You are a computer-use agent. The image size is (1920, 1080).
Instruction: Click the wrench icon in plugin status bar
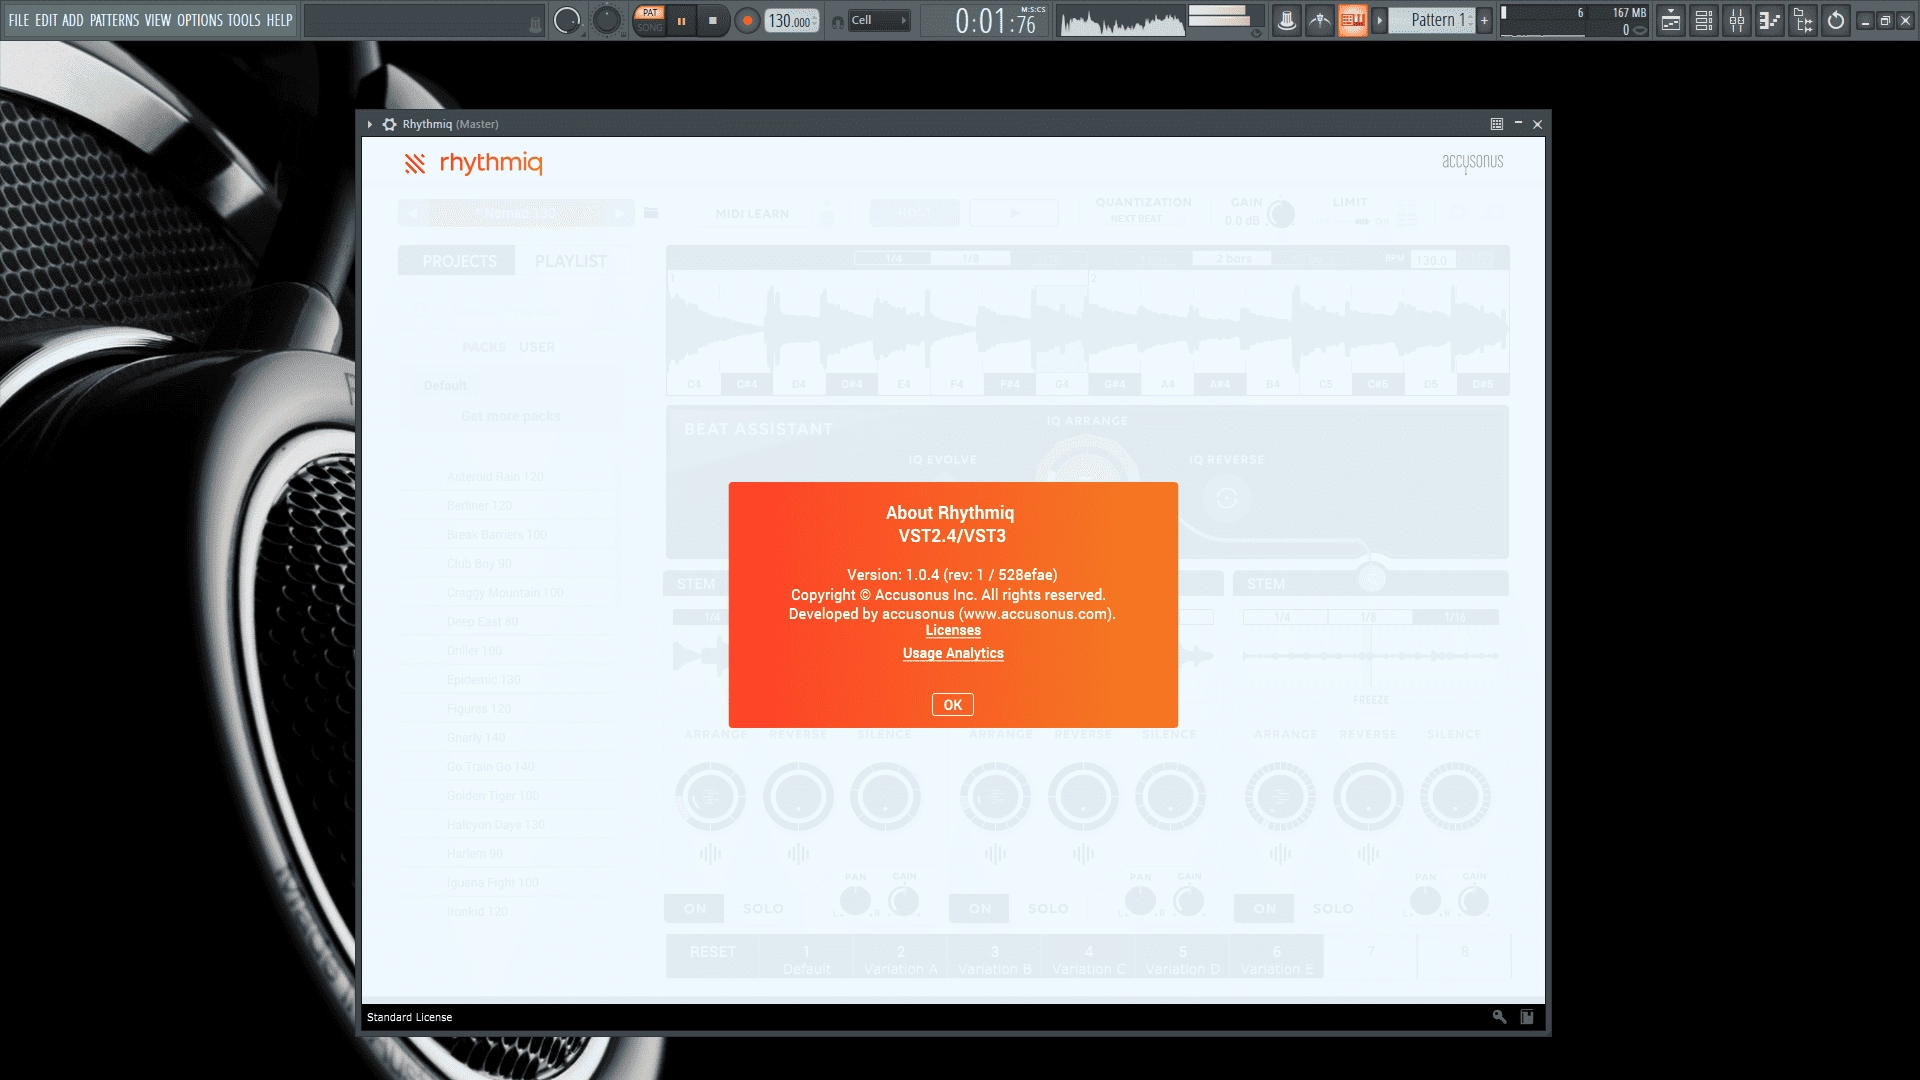coord(1499,1017)
